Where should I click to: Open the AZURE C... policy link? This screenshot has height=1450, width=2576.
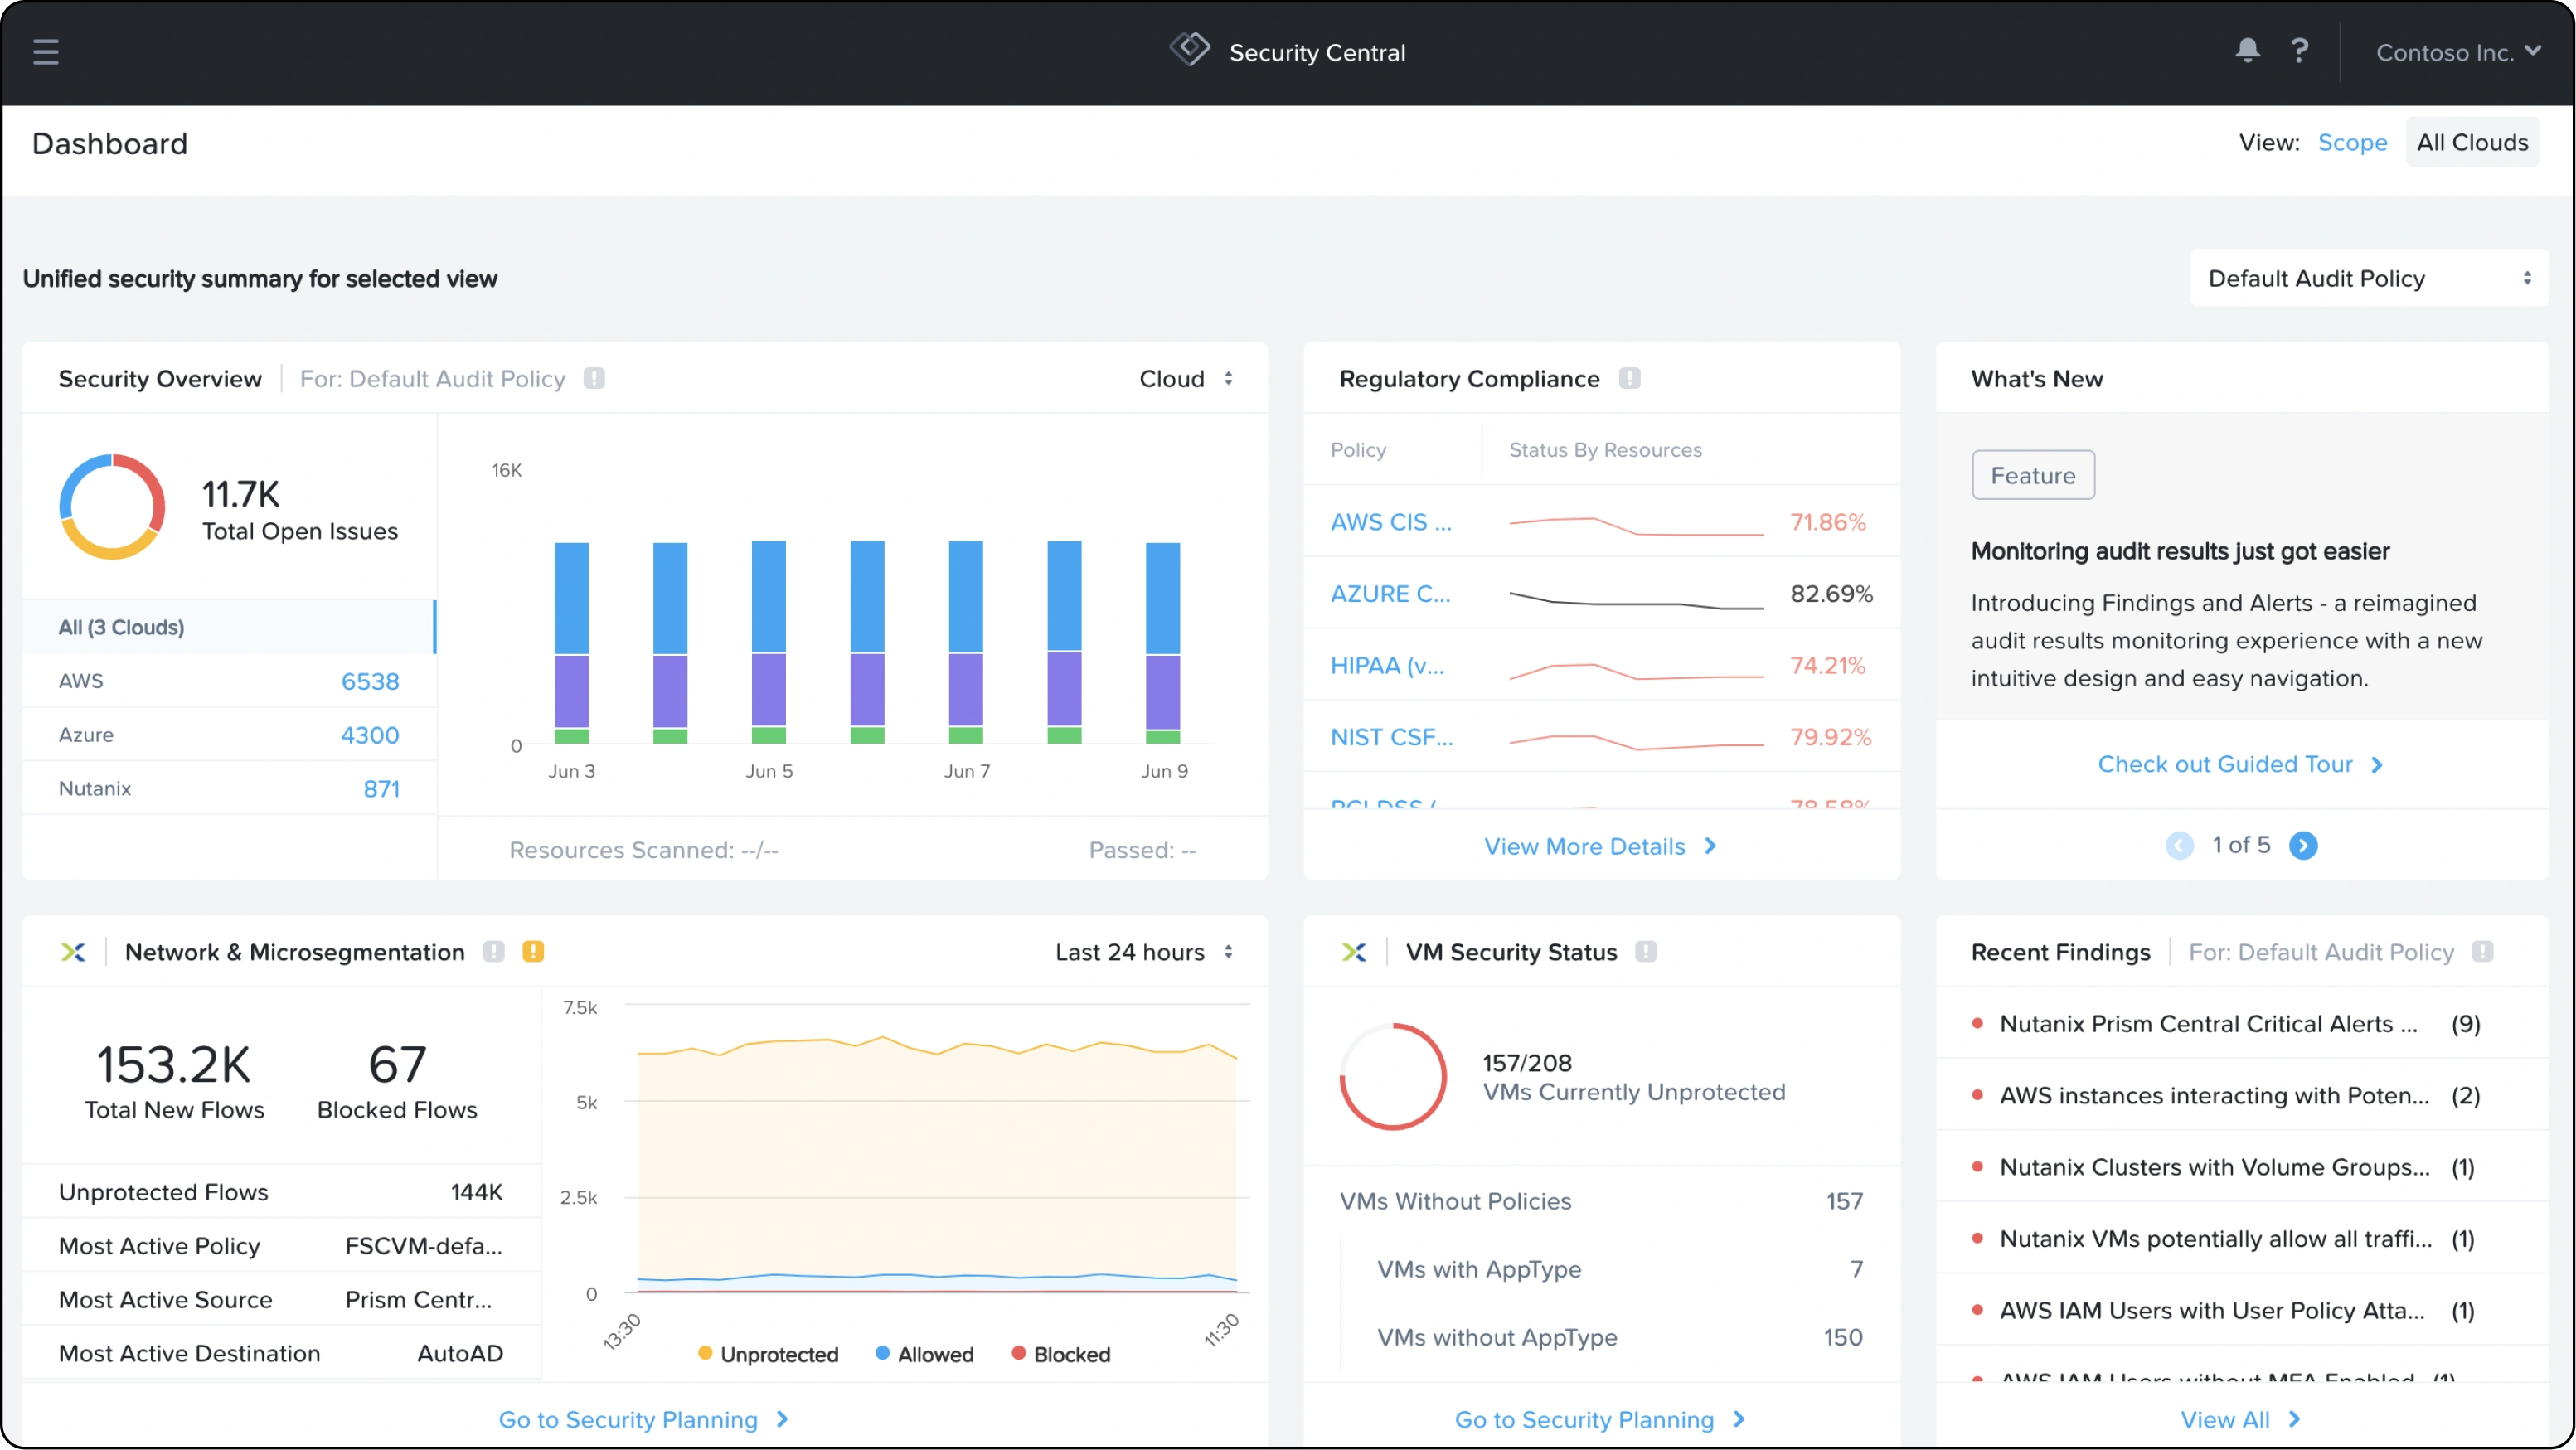point(1390,594)
